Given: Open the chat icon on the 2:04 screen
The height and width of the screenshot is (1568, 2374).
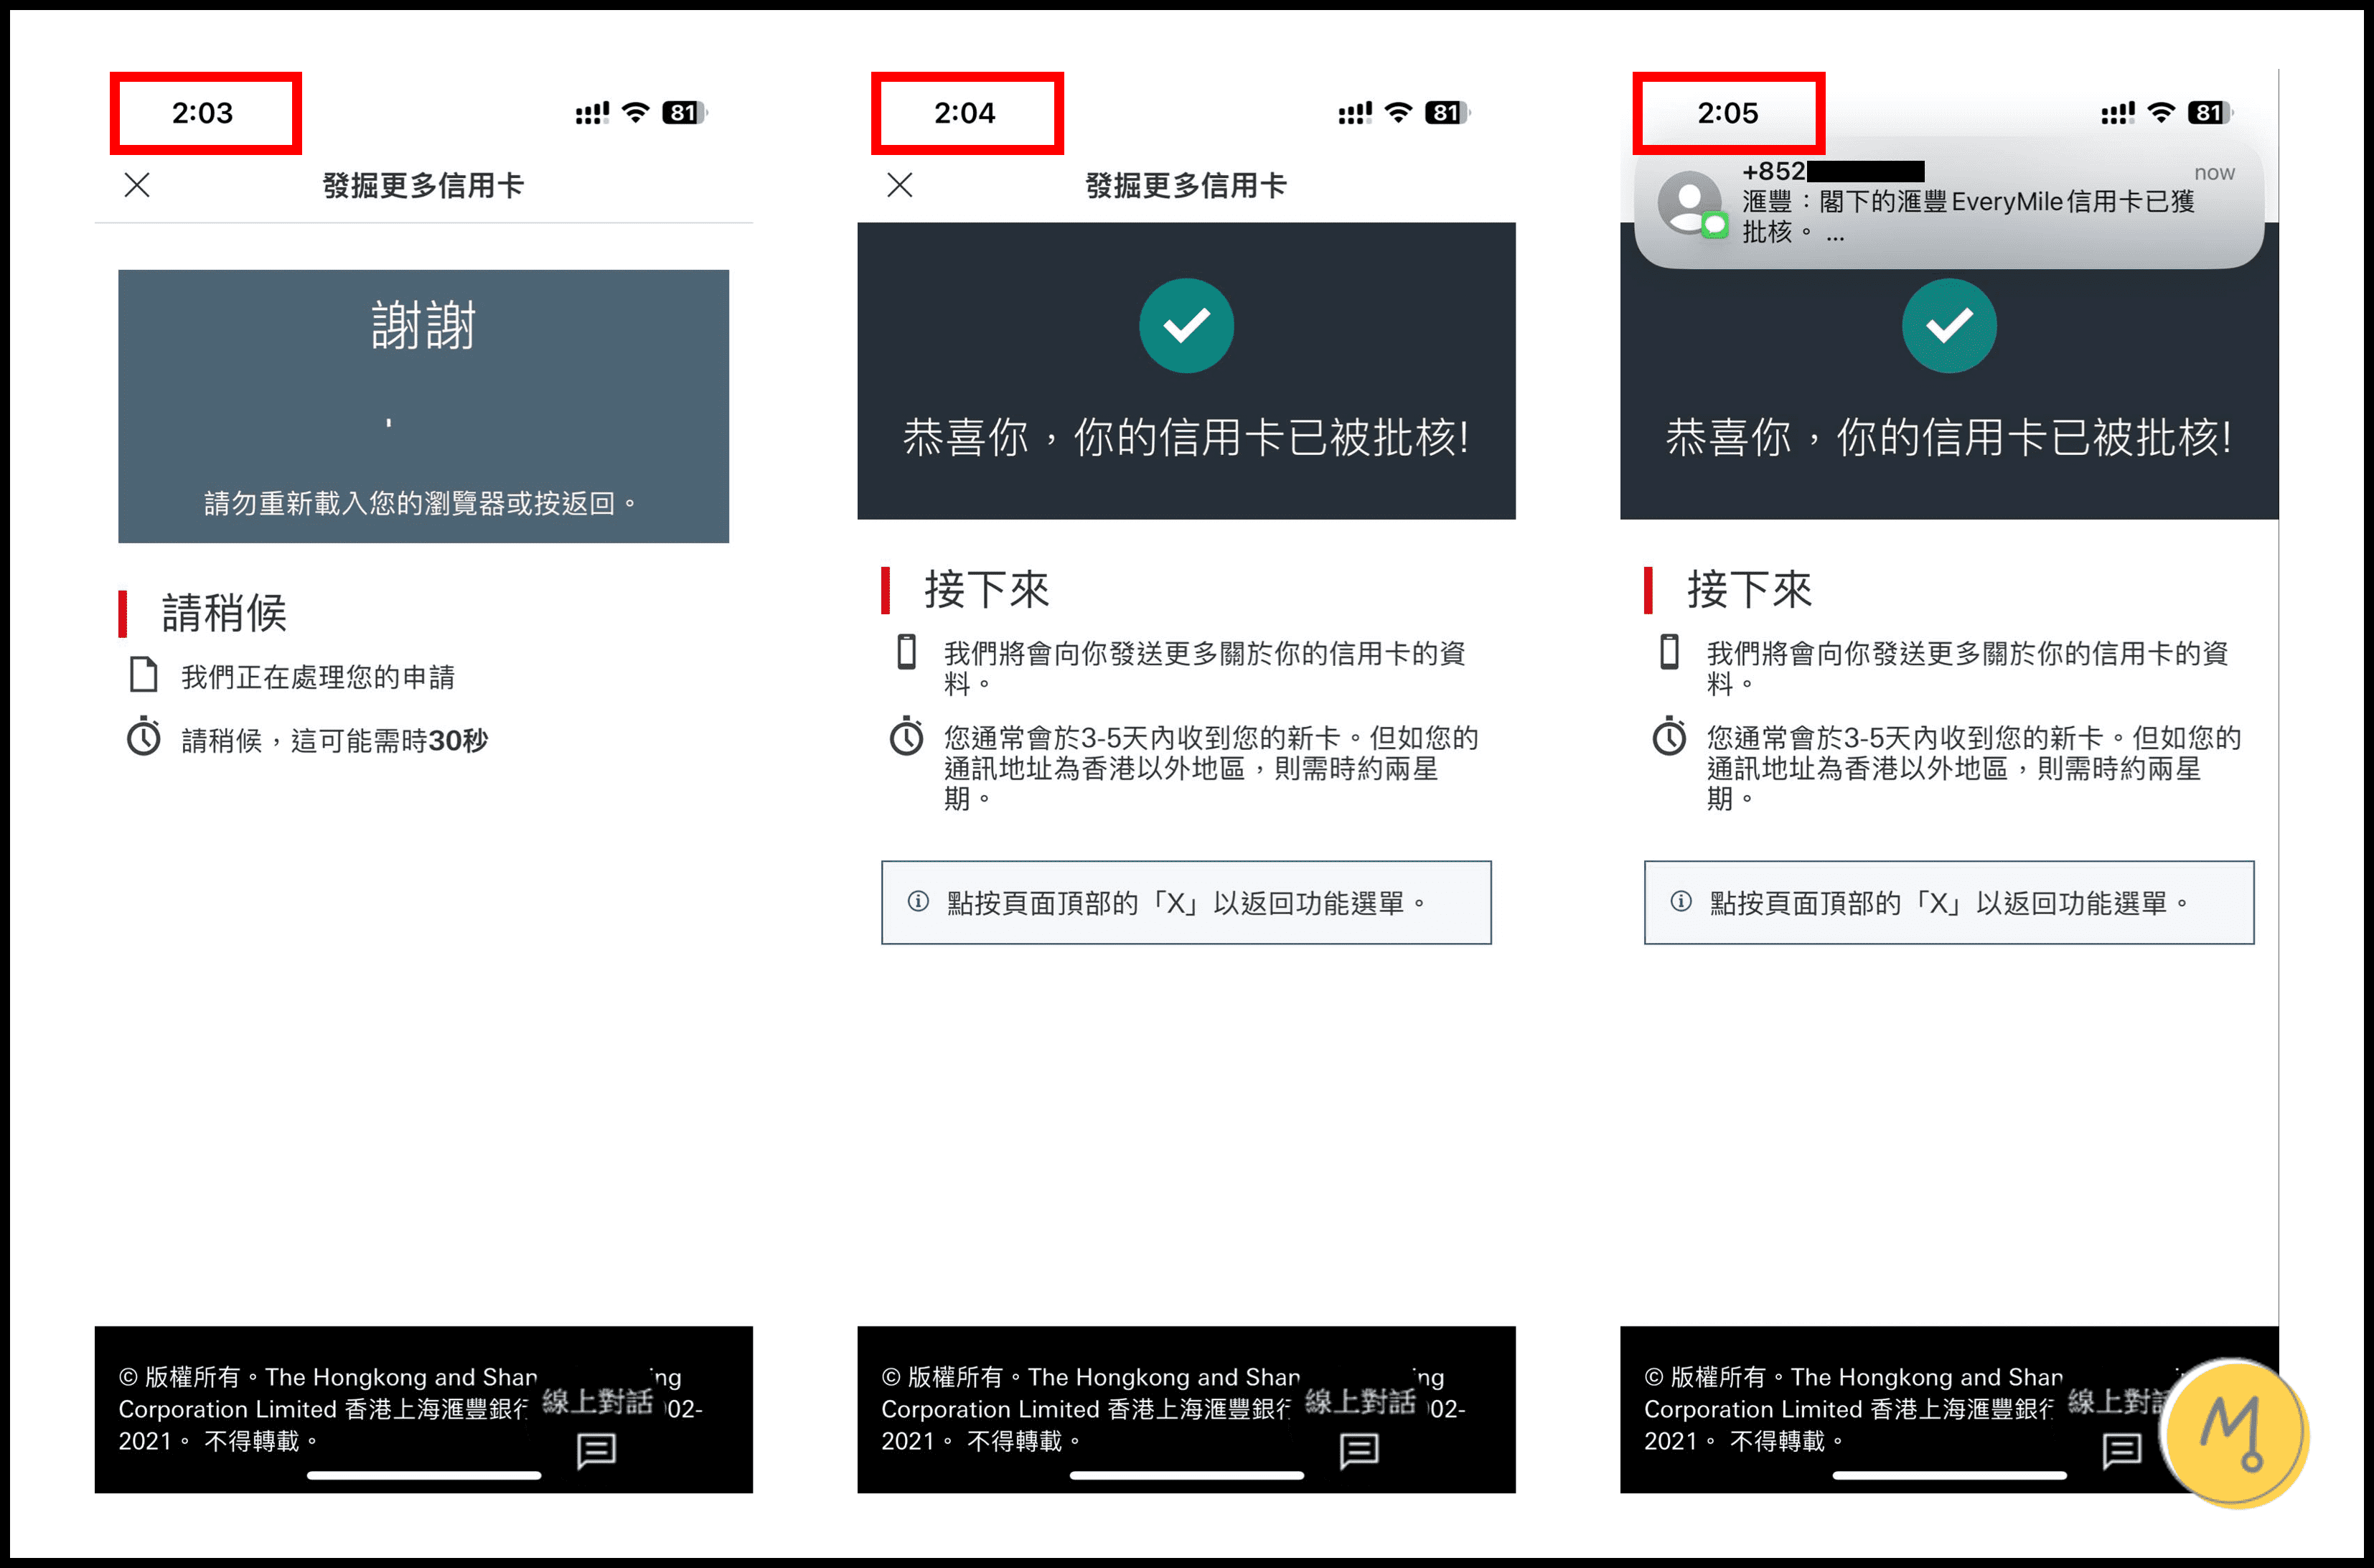Looking at the screenshot, I should coord(1360,1450).
